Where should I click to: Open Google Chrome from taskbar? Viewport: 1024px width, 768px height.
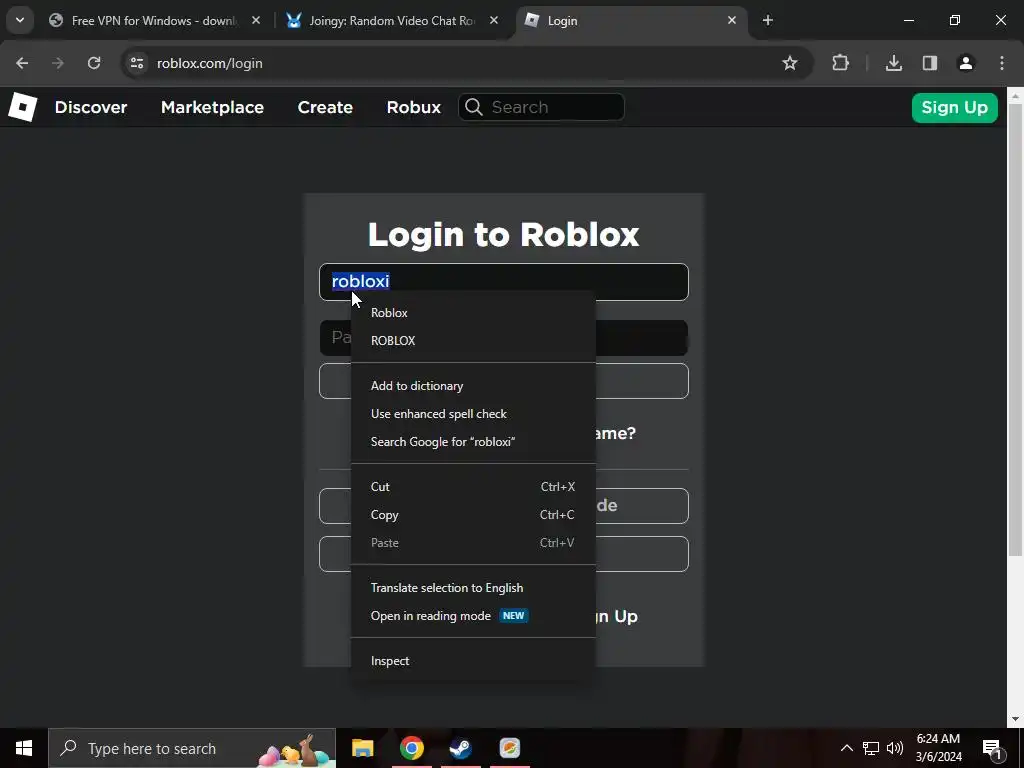pyautogui.click(x=411, y=748)
